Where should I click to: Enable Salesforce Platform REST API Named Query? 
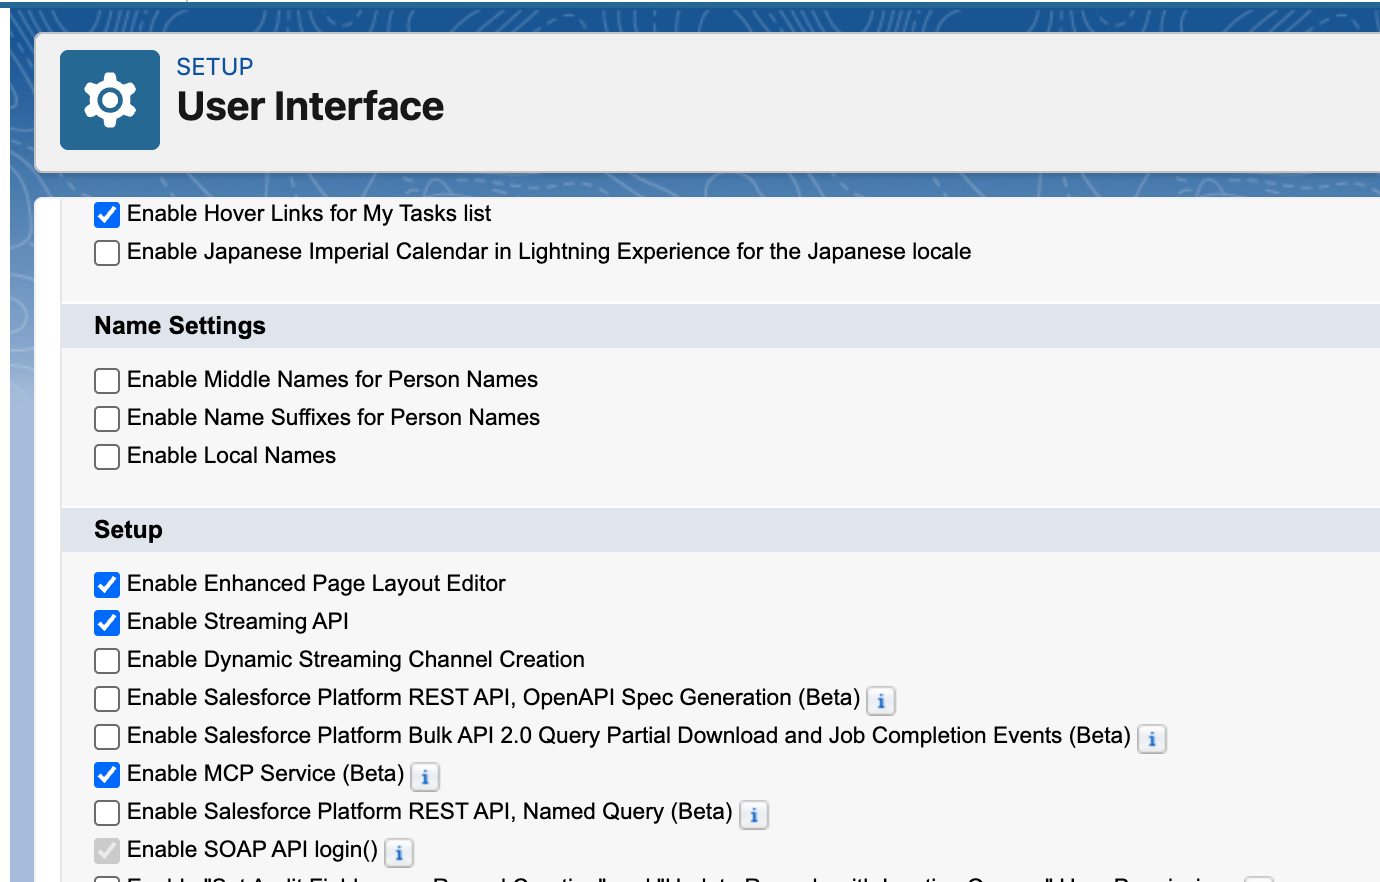(x=106, y=812)
